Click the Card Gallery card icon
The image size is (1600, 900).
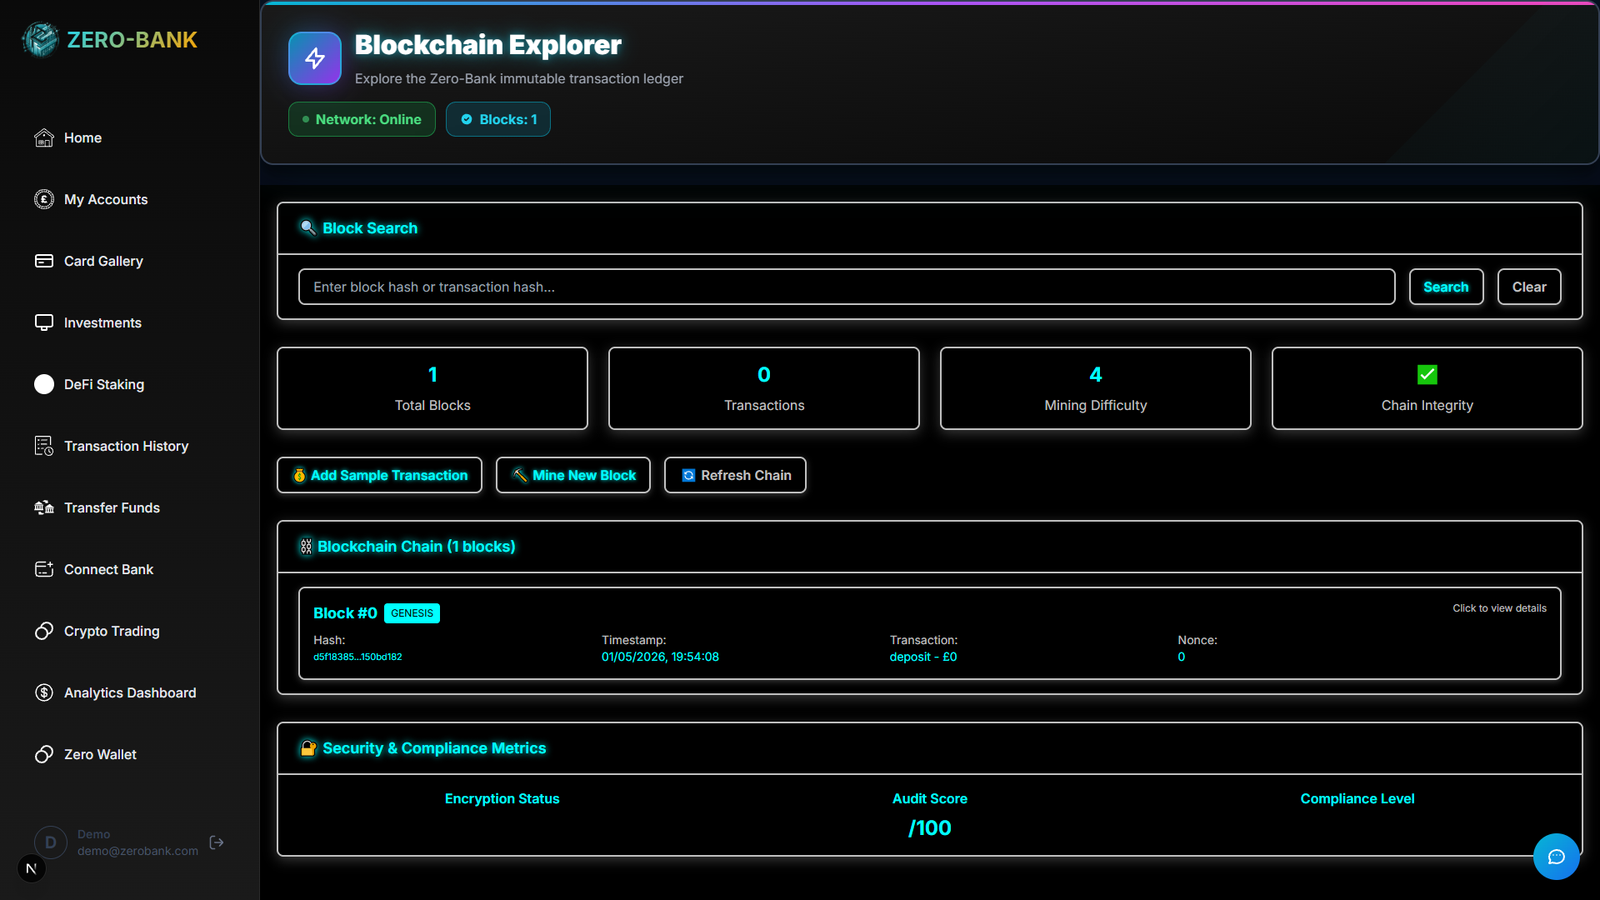[44, 261]
